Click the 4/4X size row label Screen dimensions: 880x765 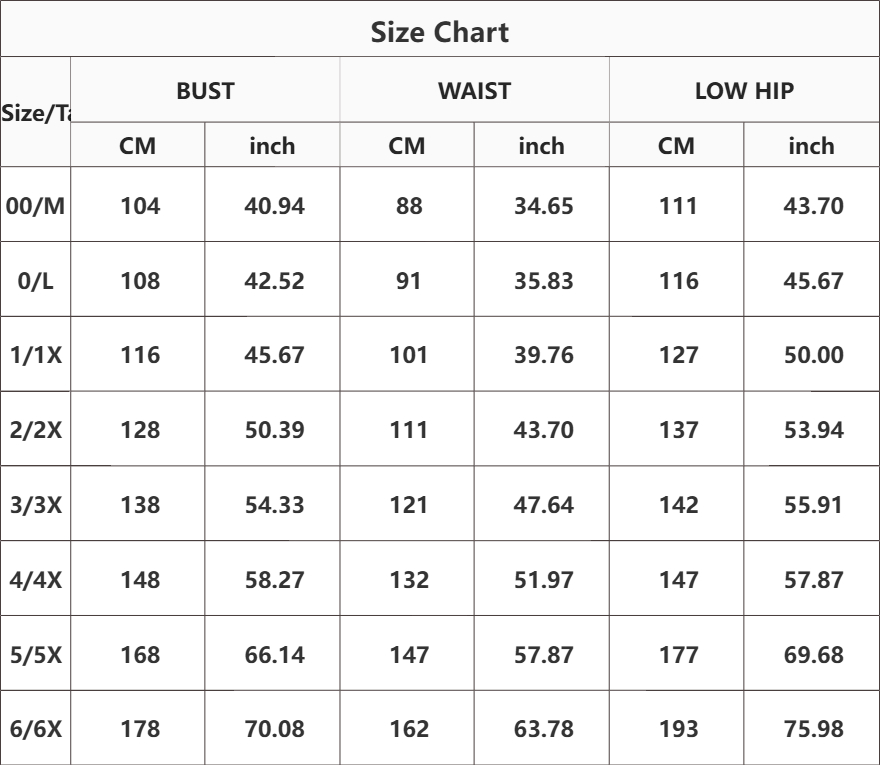pos(36,580)
